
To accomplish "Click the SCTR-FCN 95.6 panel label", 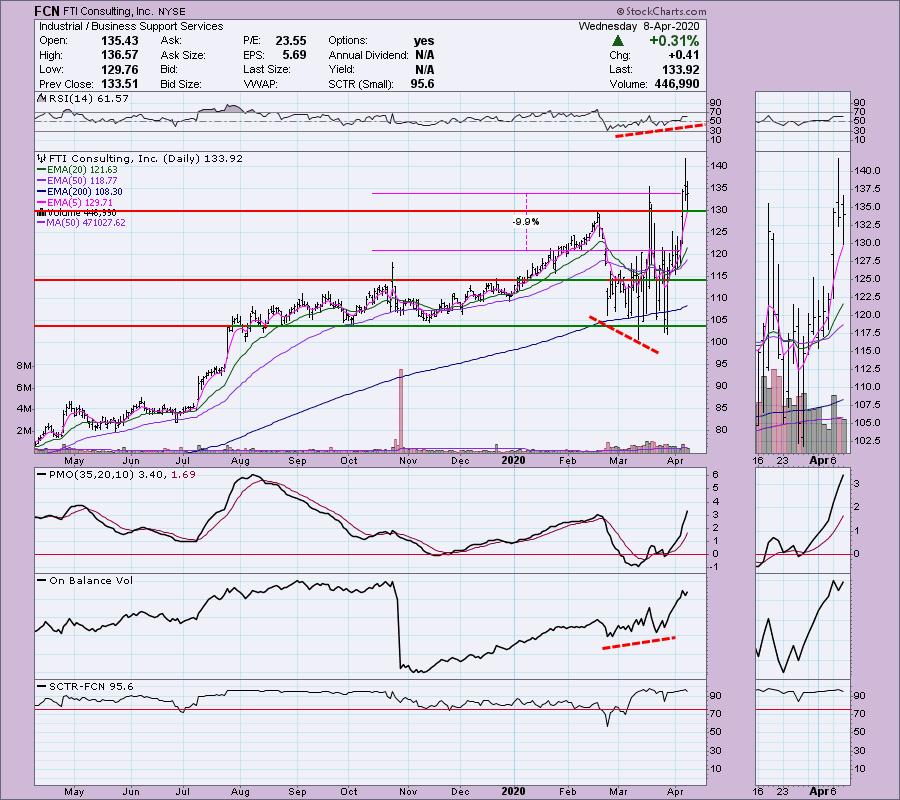I will (91, 687).
